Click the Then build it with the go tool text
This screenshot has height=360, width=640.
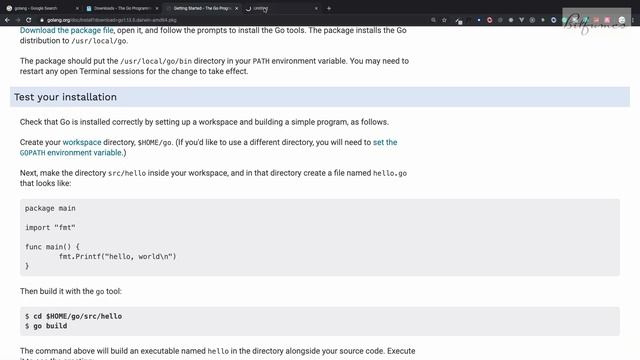[71, 291]
